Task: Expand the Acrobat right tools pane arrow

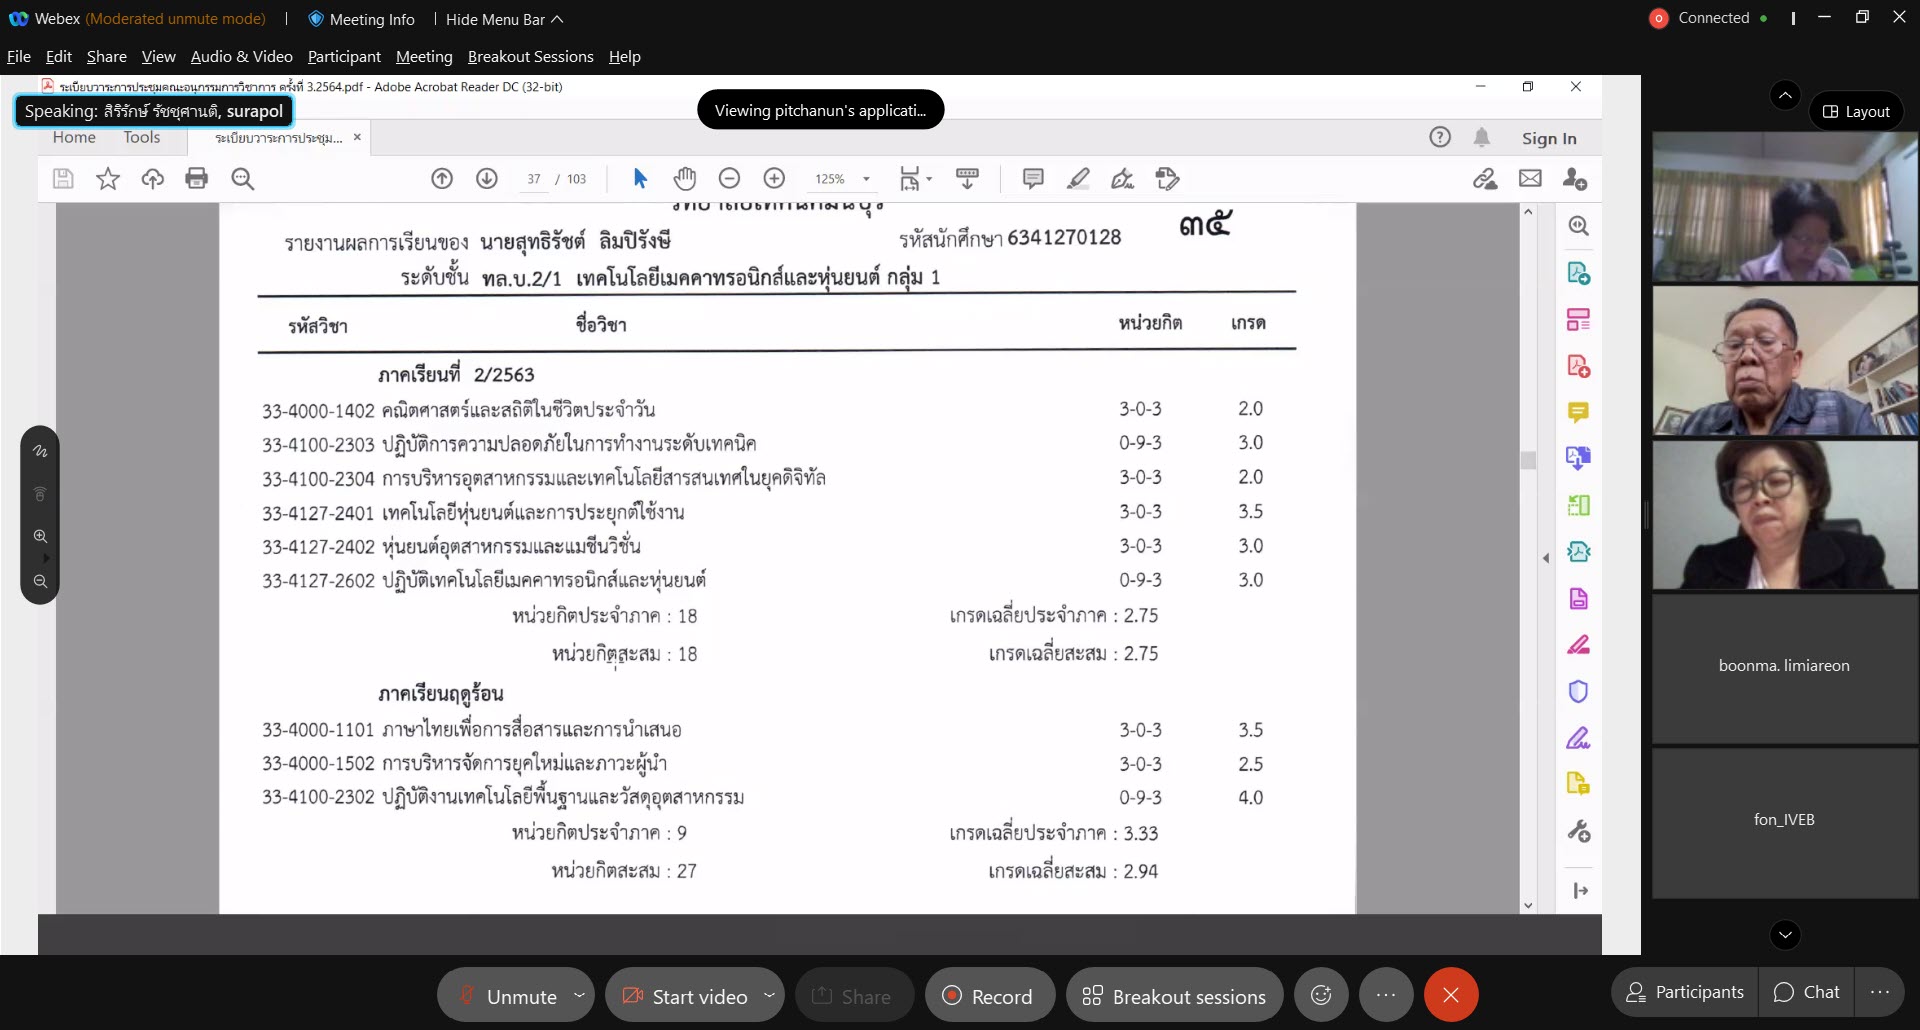Action: 1546,558
